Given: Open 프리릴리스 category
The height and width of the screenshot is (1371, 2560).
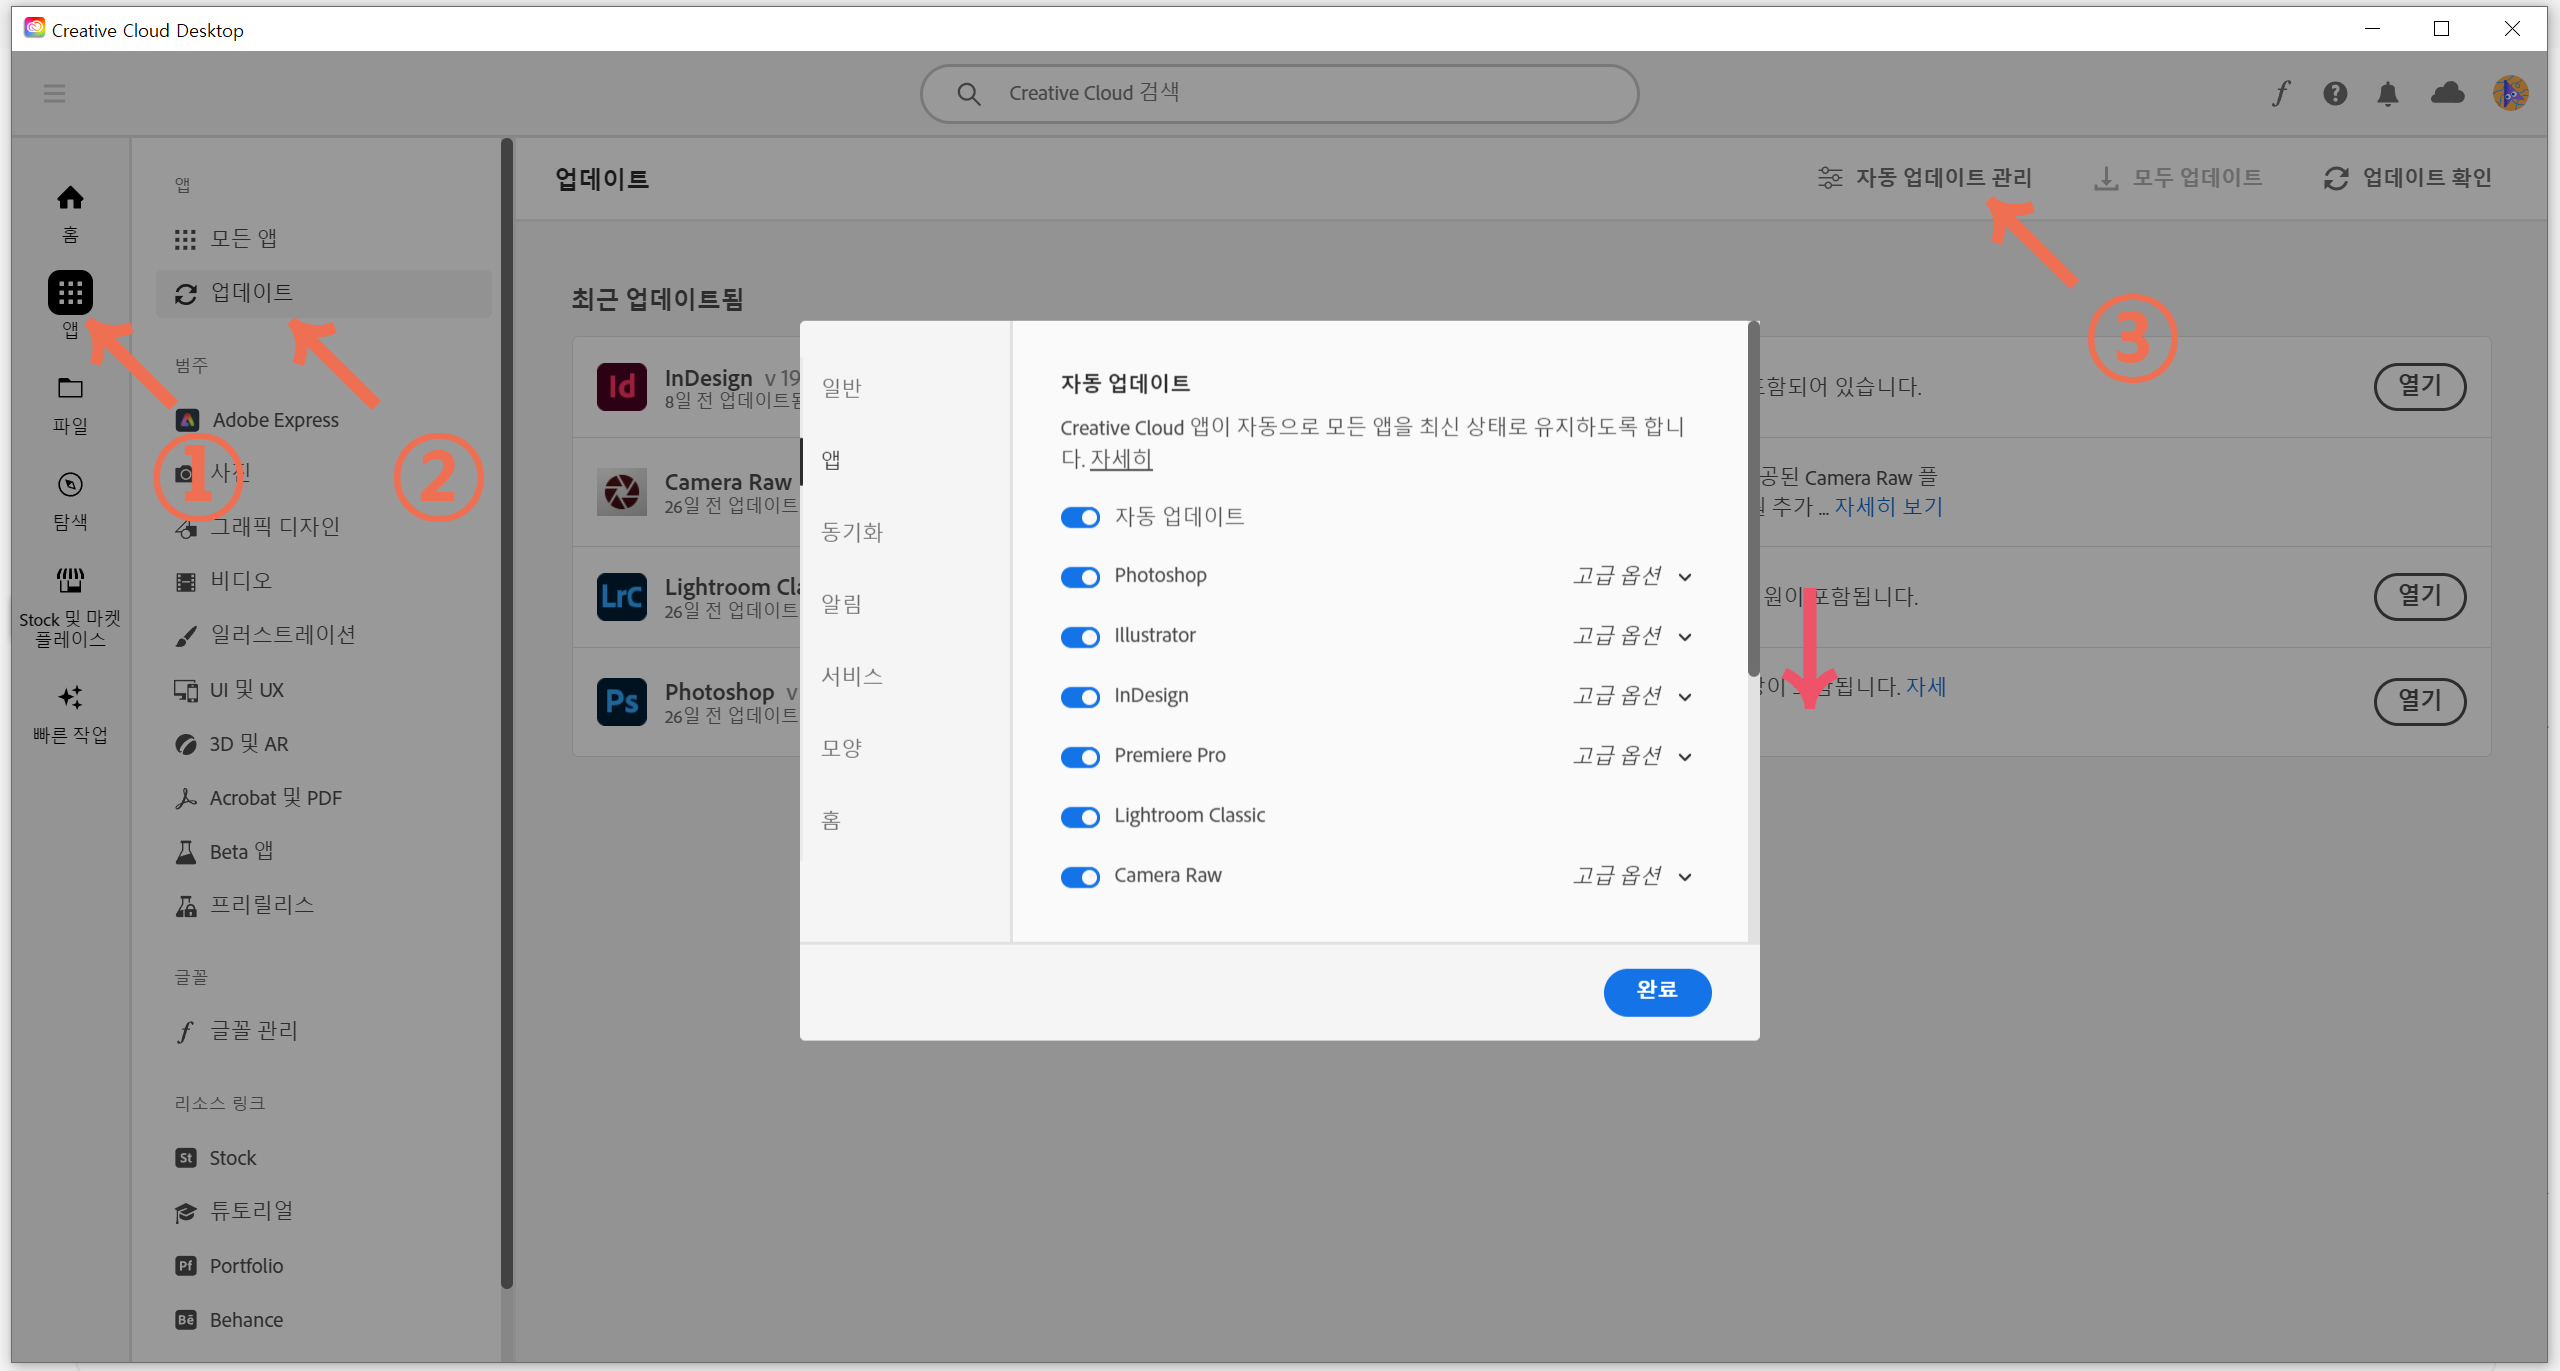Looking at the screenshot, I should pyautogui.click(x=245, y=906).
